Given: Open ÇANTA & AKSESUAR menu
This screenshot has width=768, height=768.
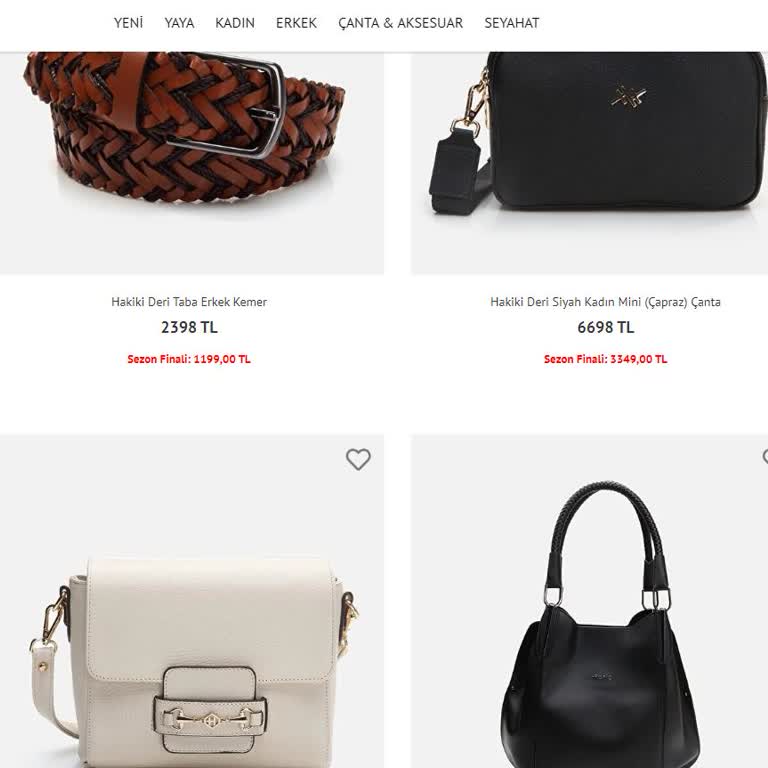Looking at the screenshot, I should (x=401, y=23).
